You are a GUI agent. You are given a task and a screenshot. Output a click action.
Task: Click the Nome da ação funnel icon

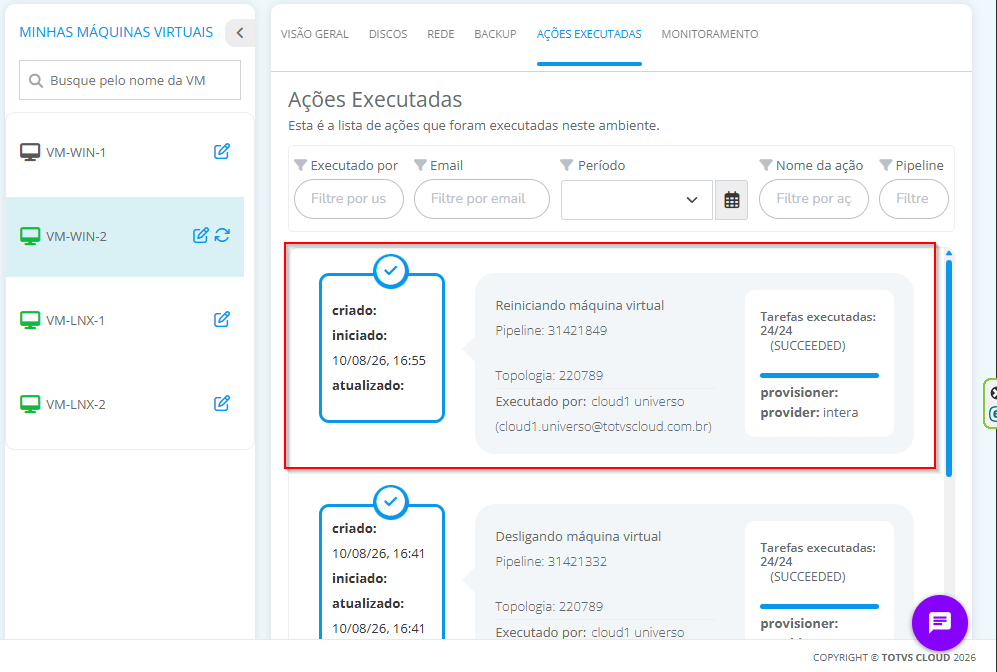[x=766, y=165]
